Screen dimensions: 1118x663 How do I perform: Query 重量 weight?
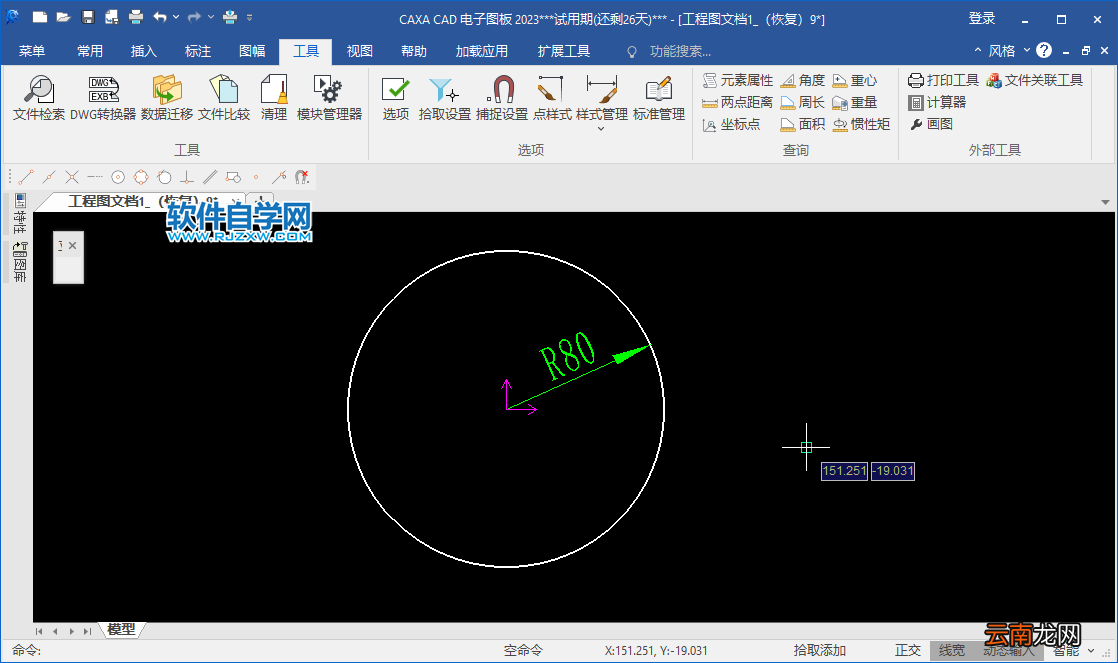[x=854, y=103]
